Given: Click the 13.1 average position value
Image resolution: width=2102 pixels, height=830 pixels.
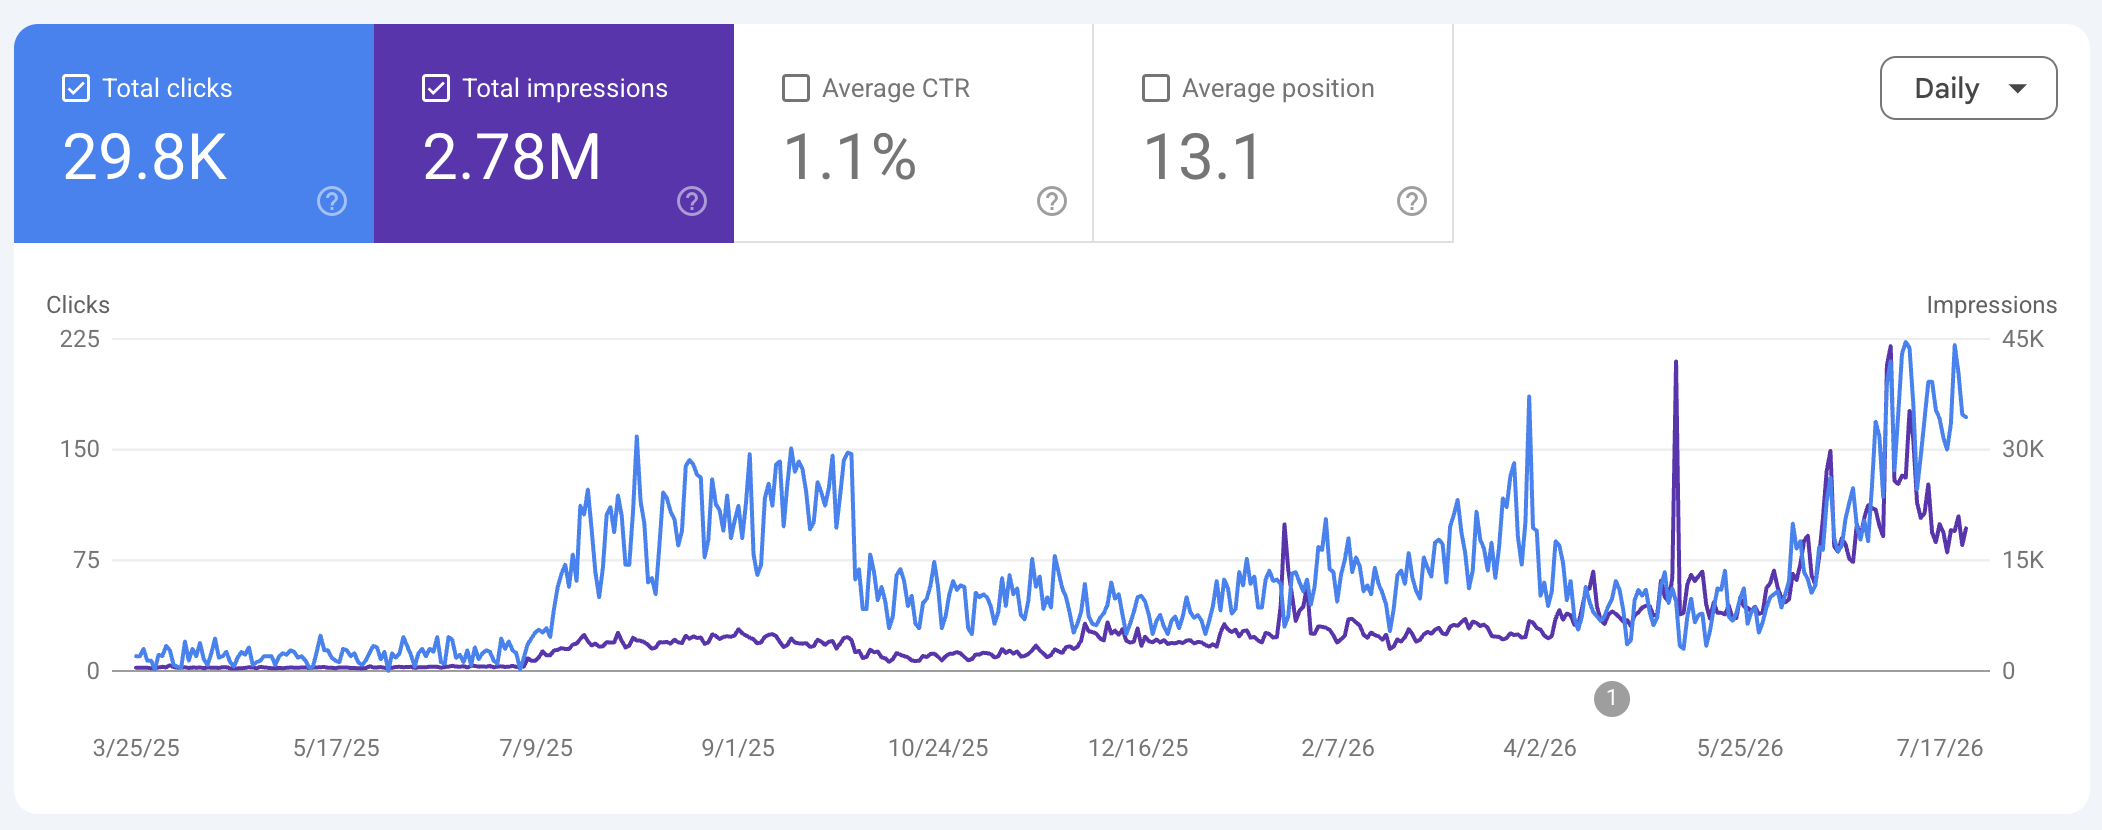Looking at the screenshot, I should point(1204,158).
